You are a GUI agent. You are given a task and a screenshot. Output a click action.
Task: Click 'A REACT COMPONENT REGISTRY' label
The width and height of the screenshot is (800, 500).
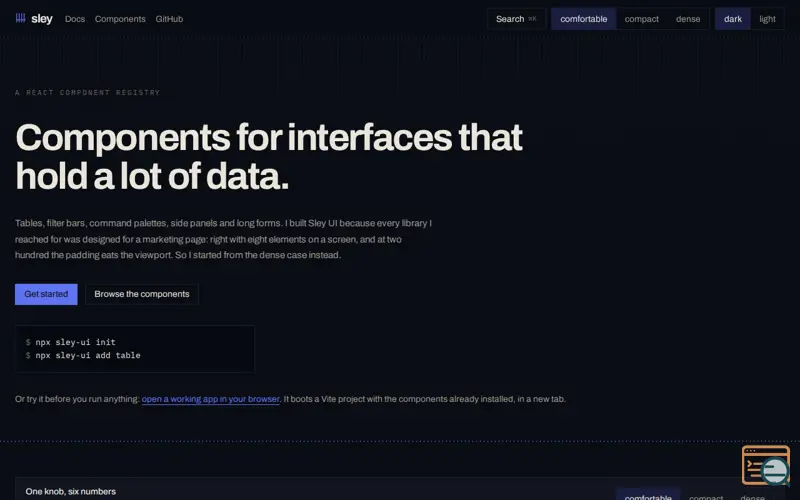87,92
